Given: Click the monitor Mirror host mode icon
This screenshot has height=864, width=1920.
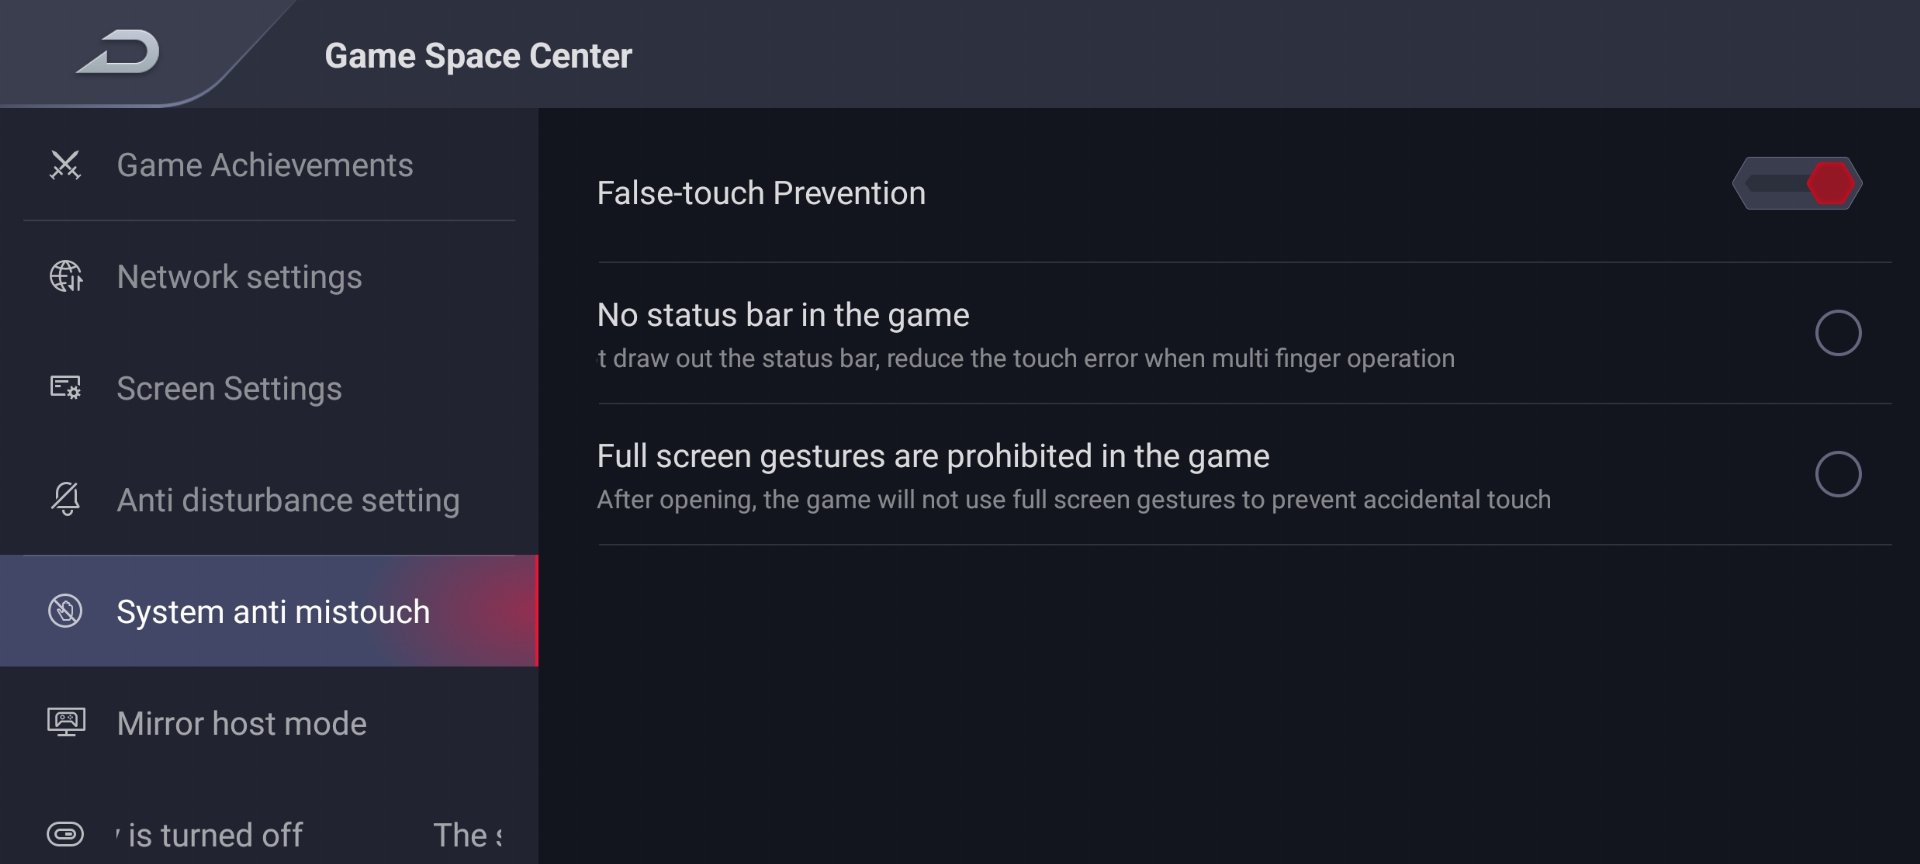Looking at the screenshot, I should click(x=66, y=722).
